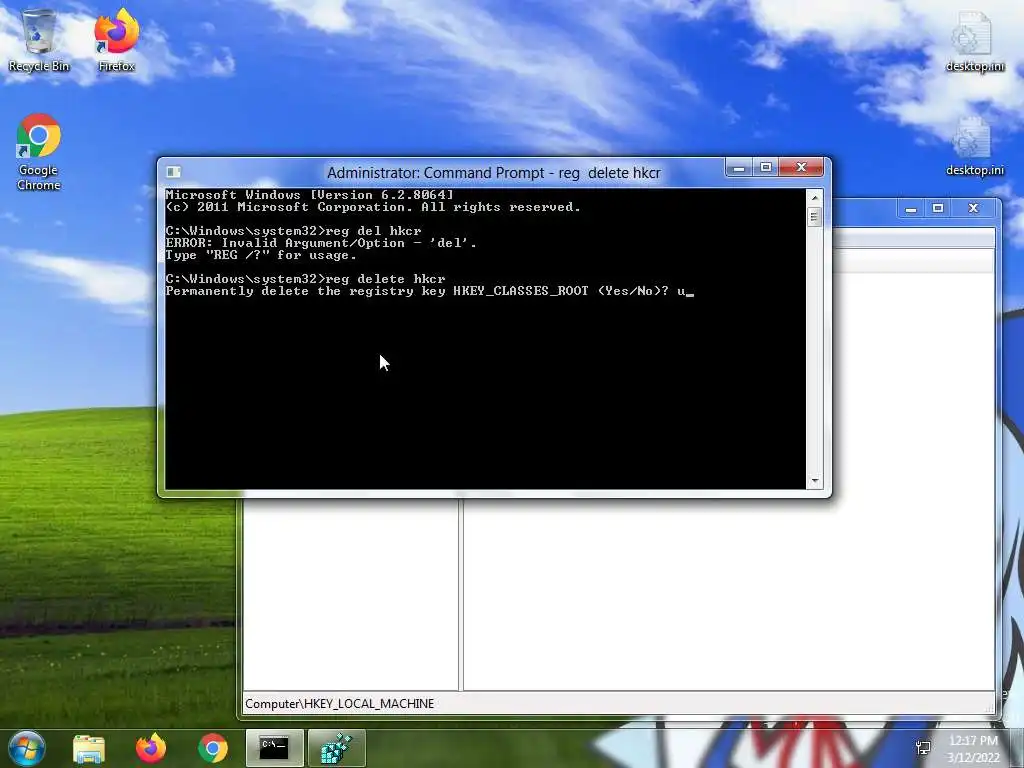Viewport: 1024px width, 768px height.
Task: Switch to Registry Editor taskbar button
Action: [336, 748]
